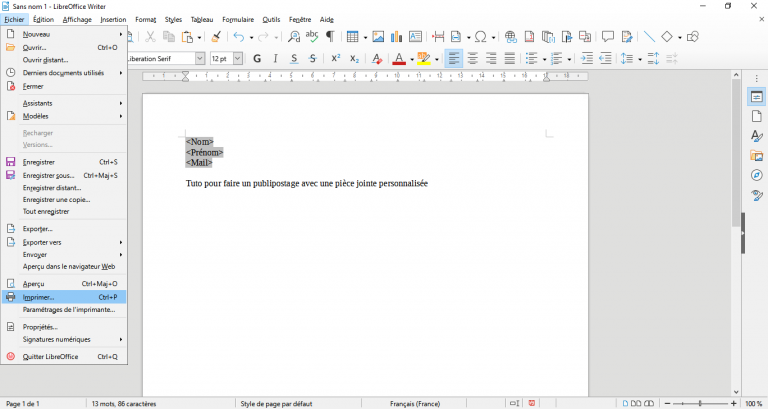This screenshot has height=409, width=768.
Task: Toggle Superscript X² button
Action: click(x=336, y=59)
